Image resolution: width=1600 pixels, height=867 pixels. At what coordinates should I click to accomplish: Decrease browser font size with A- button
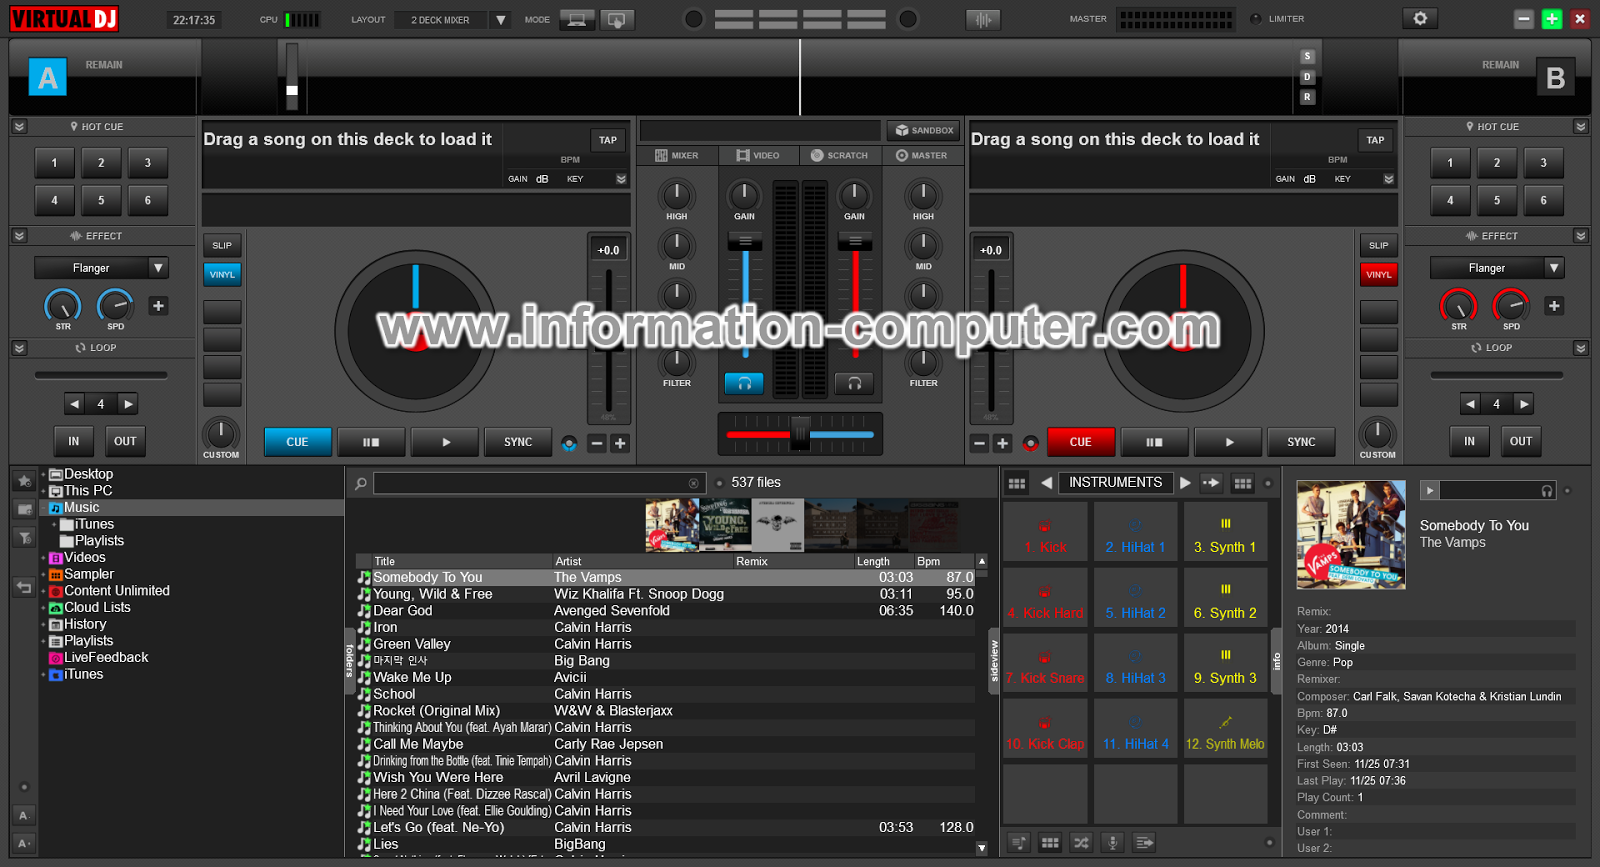[25, 815]
